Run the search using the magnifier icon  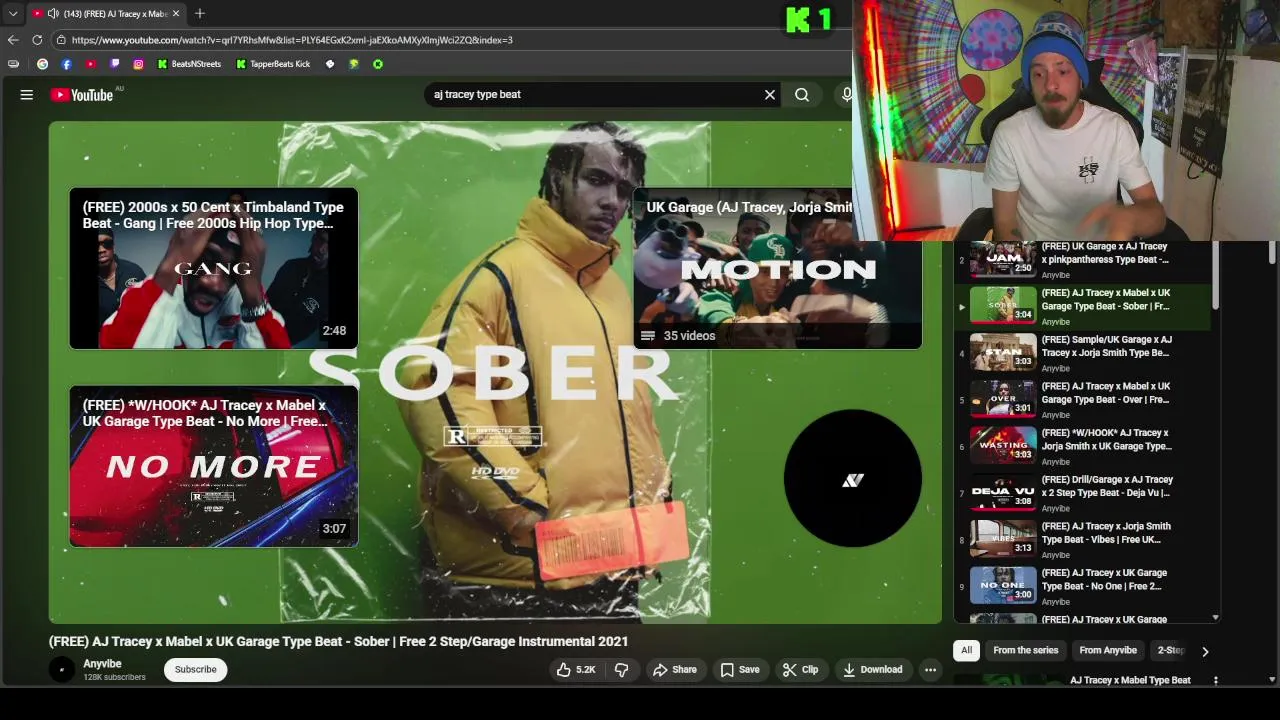802,94
